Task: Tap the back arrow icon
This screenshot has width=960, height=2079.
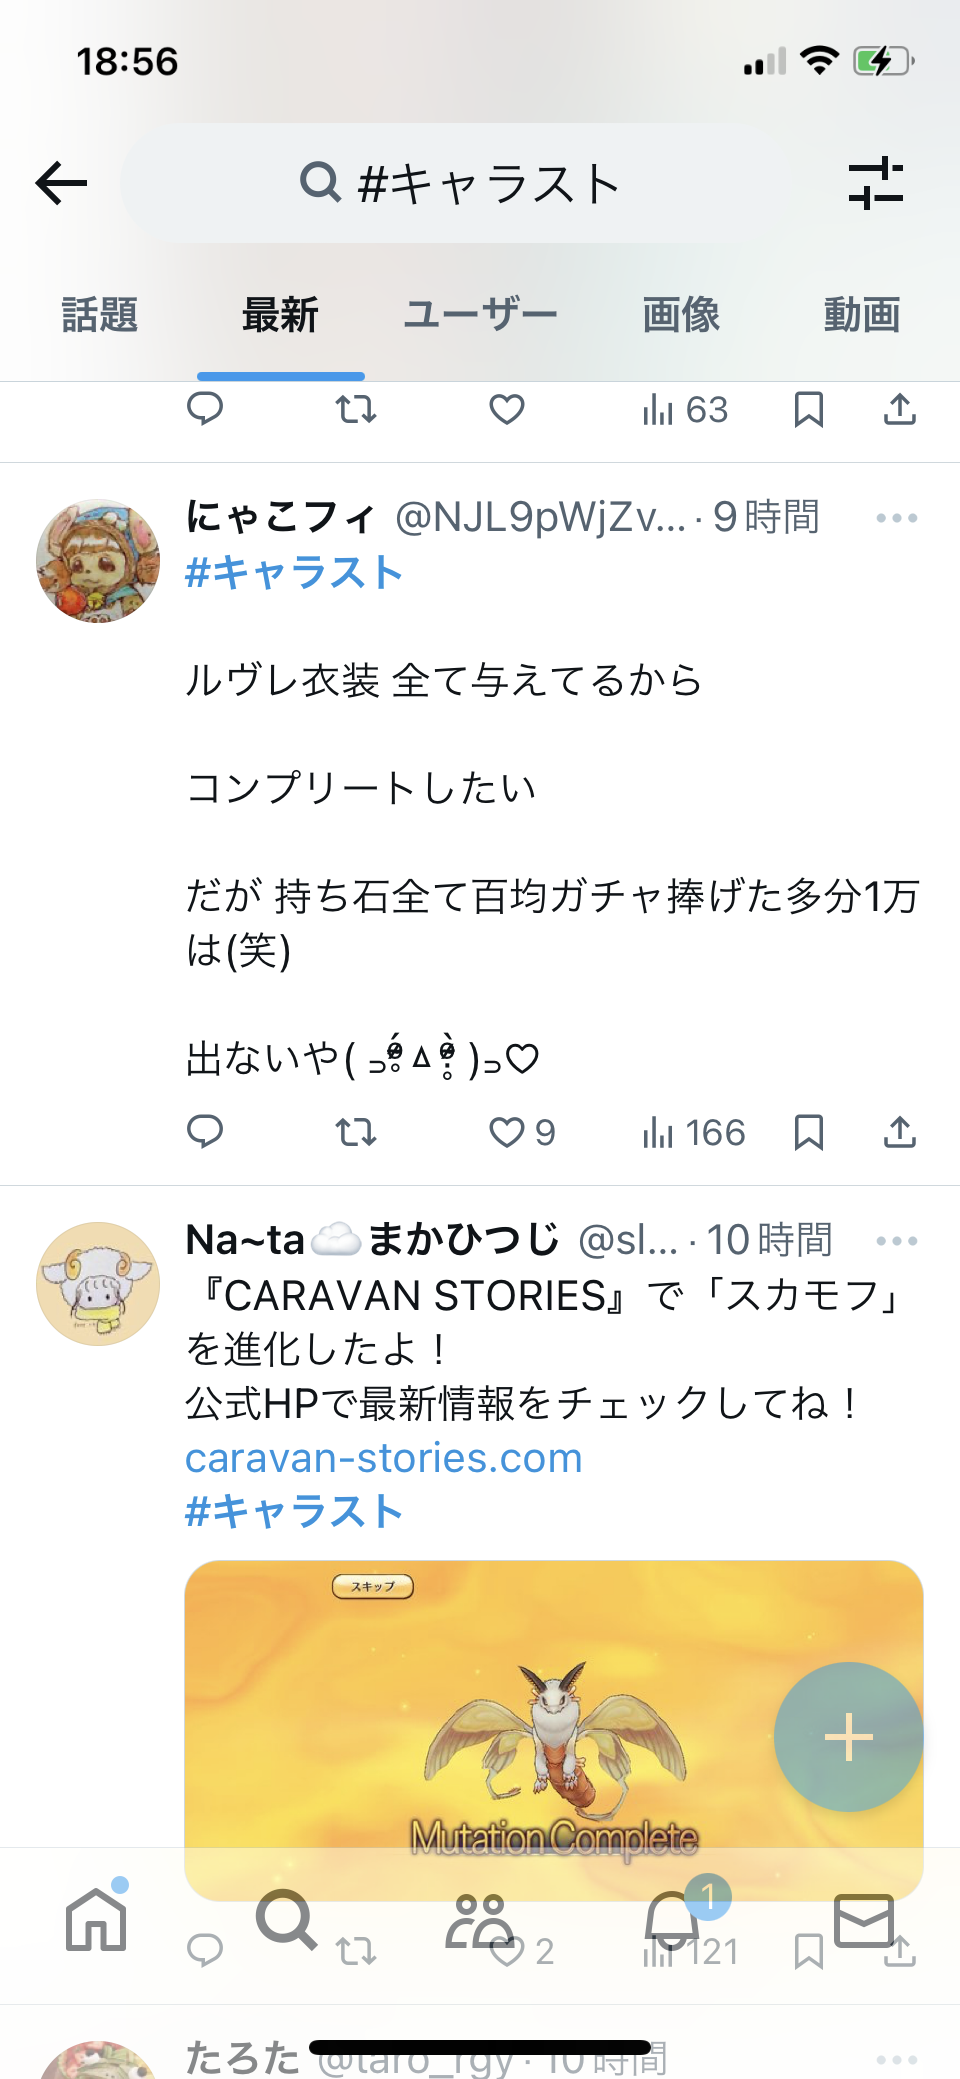Action: pos(61,183)
